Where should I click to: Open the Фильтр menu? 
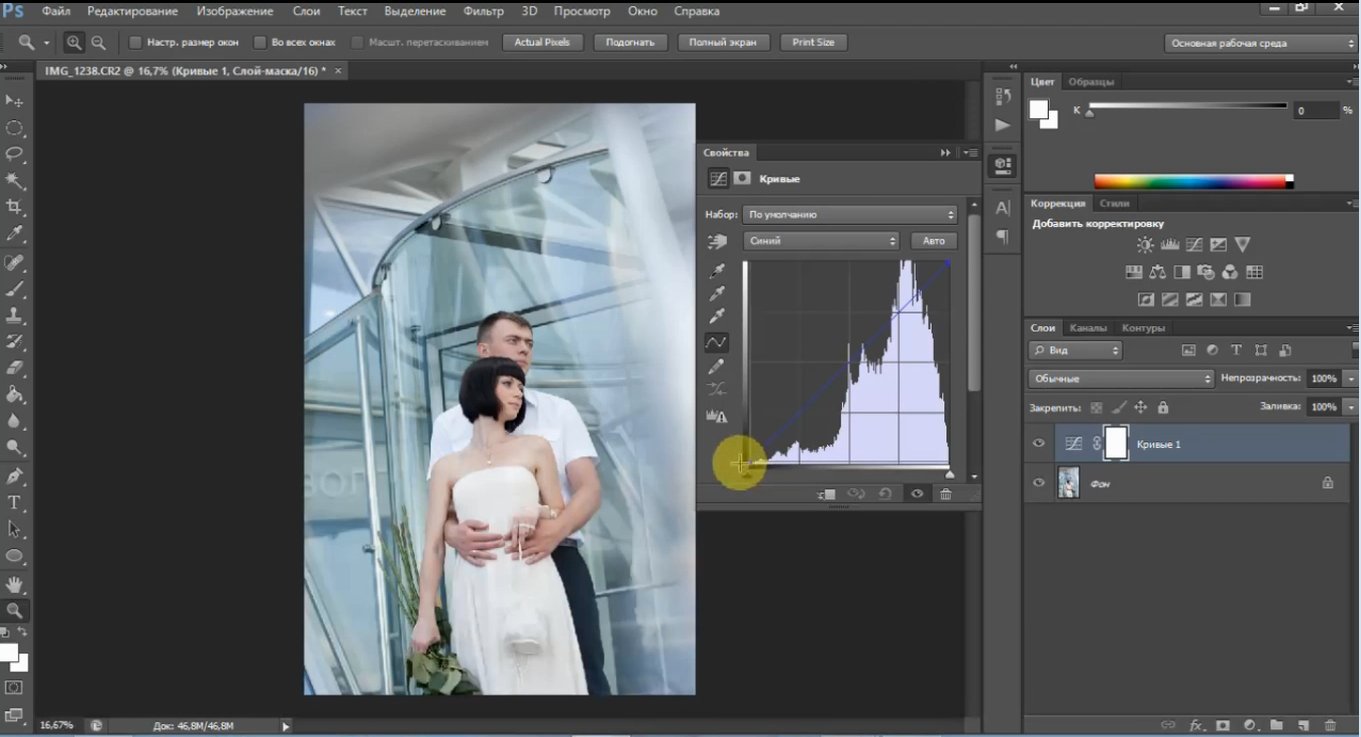point(484,11)
